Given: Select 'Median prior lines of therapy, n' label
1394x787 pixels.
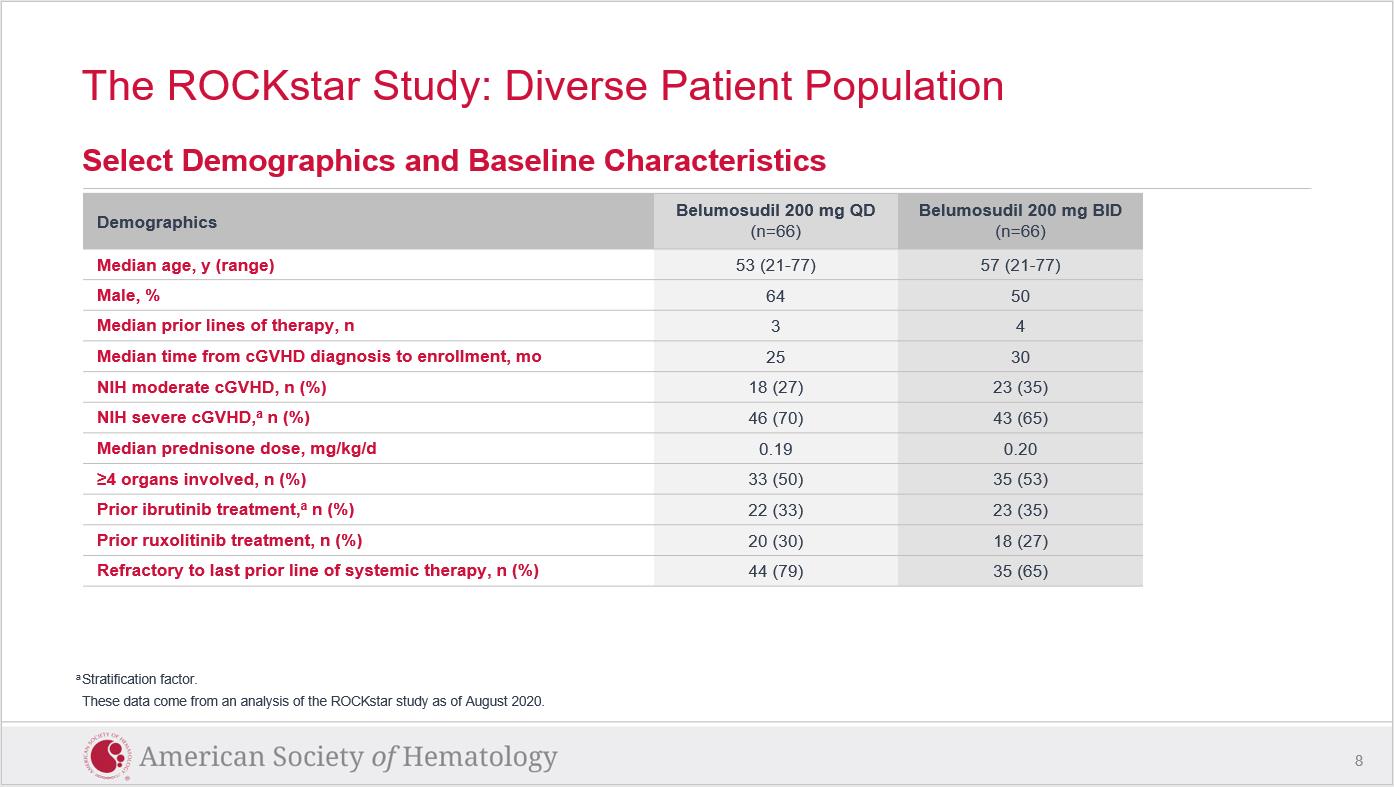Looking at the screenshot, I should coord(226,326).
